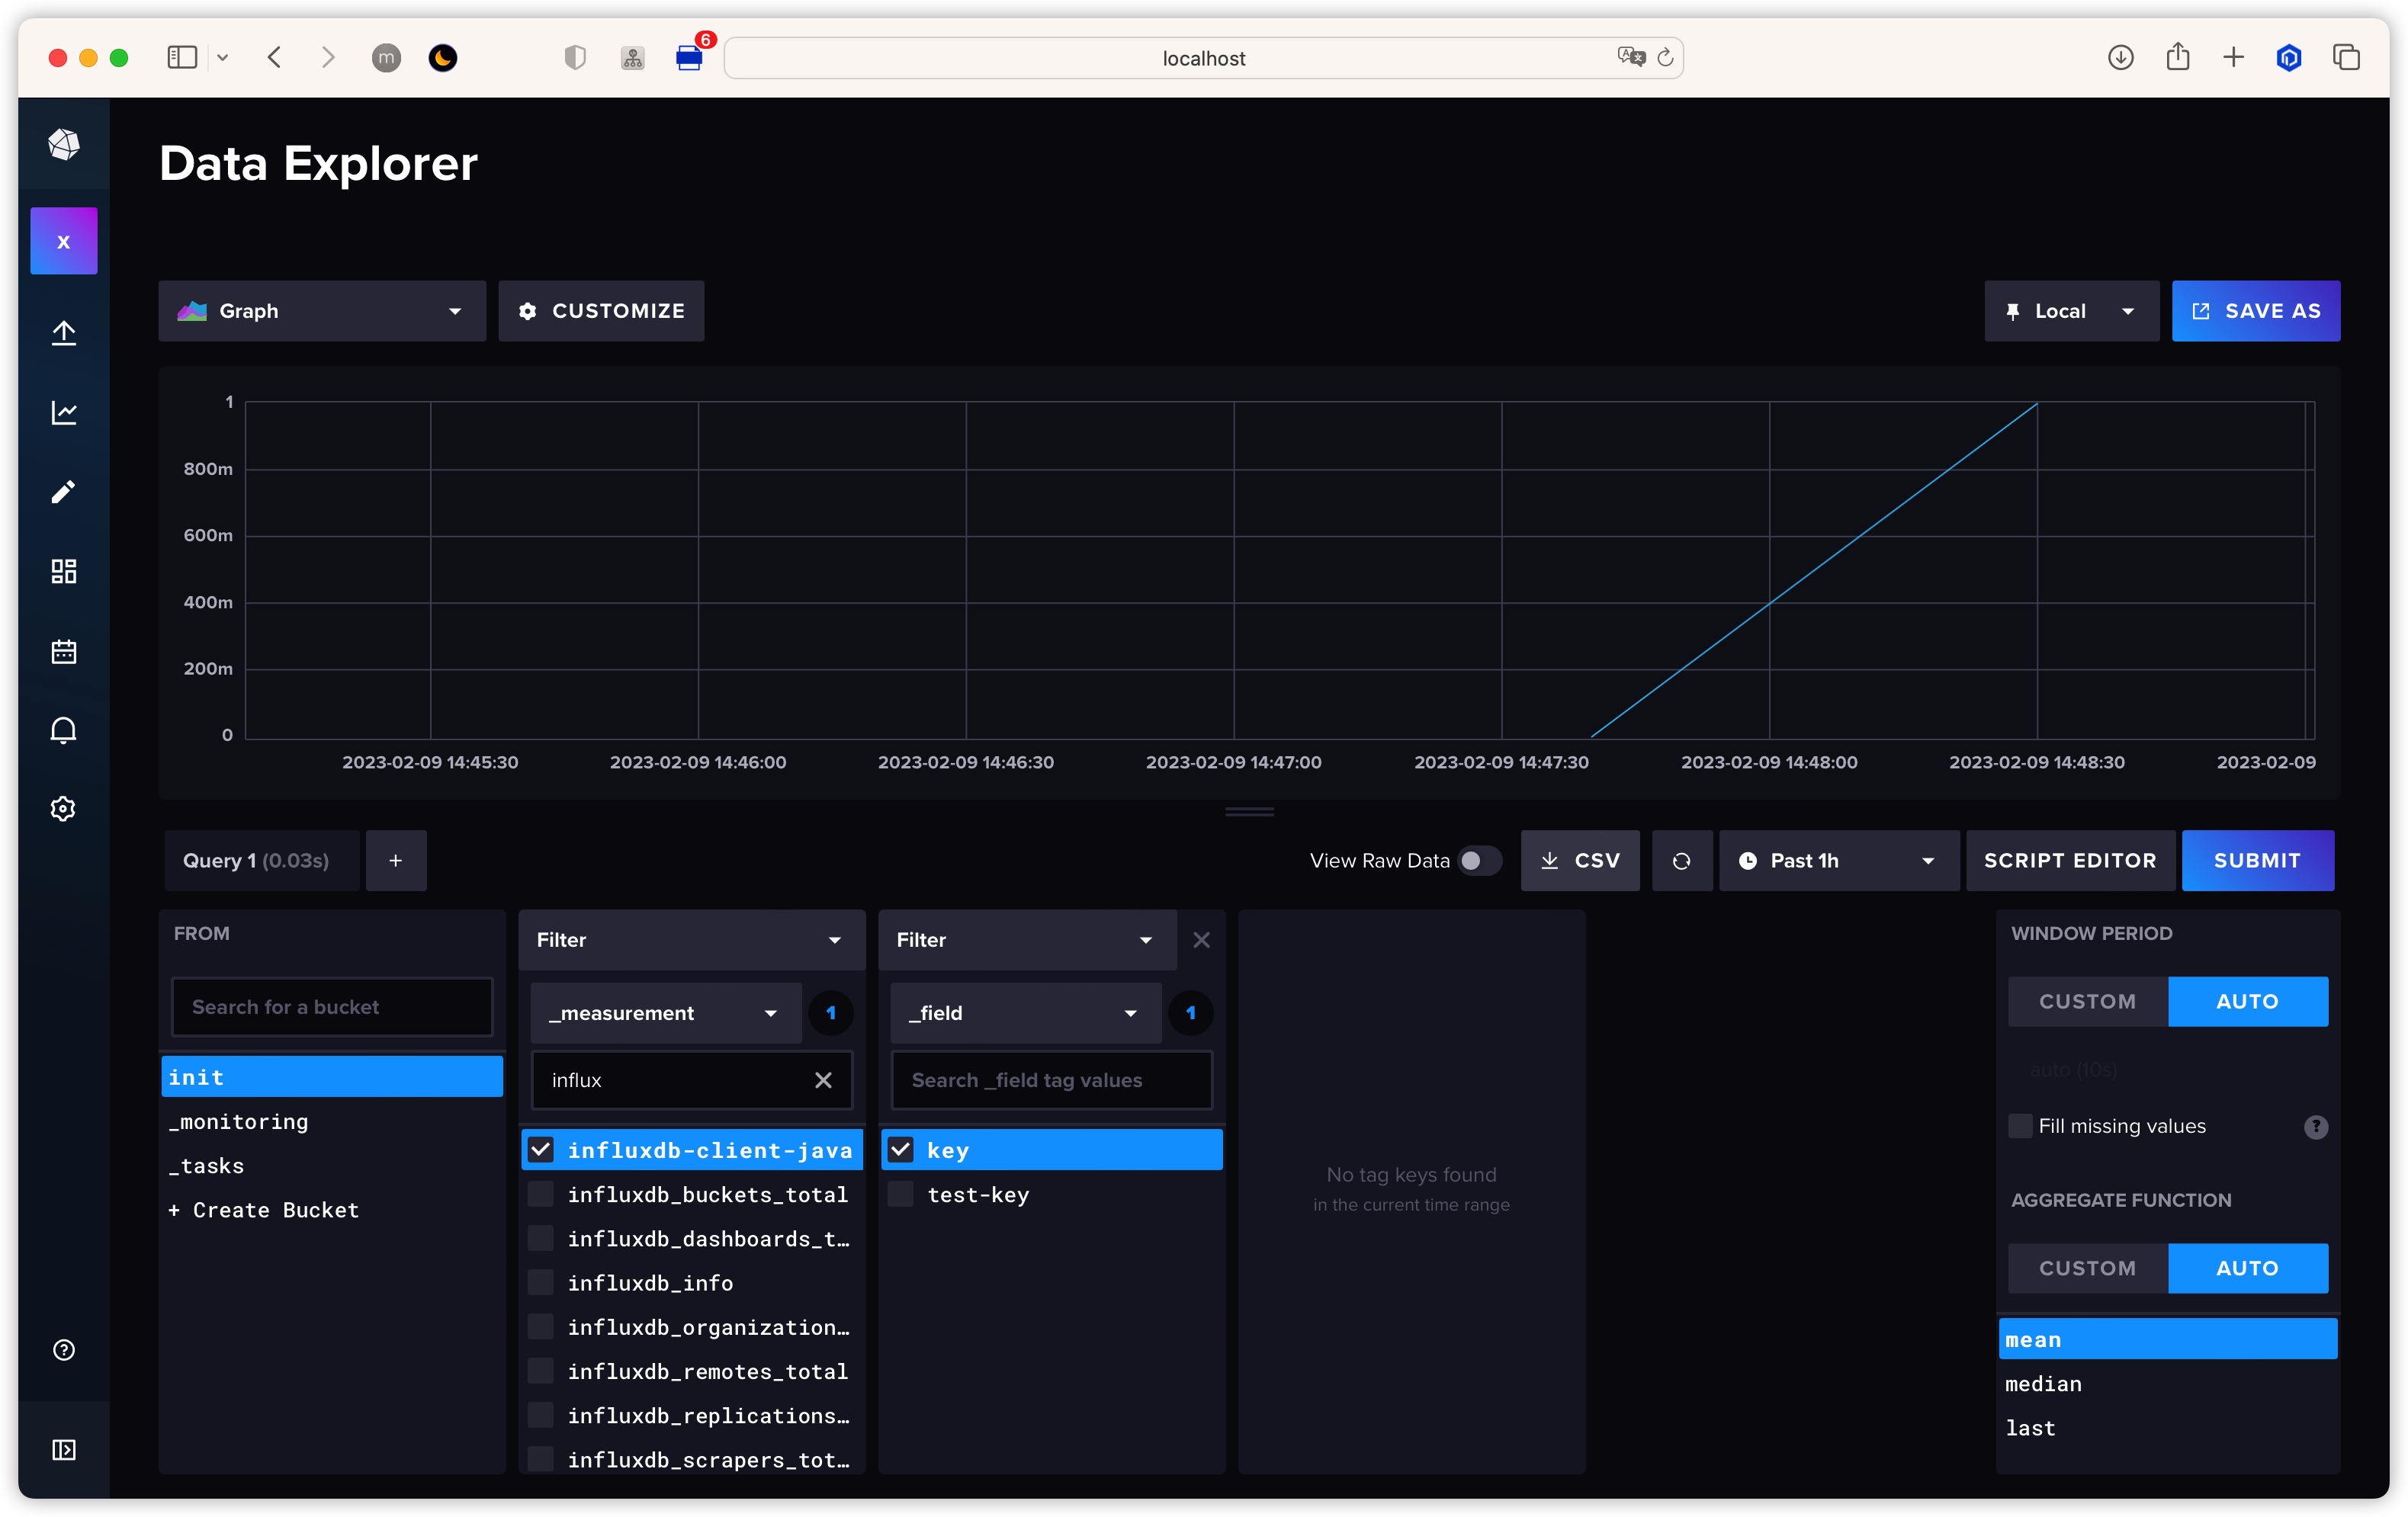Open Notebooks pencil icon in sidebar
The width and height of the screenshot is (2408, 1517).
pyautogui.click(x=64, y=492)
